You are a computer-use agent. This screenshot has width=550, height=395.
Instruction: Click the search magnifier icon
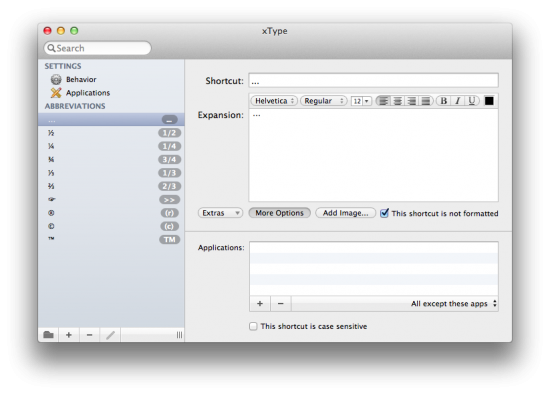(x=51, y=48)
